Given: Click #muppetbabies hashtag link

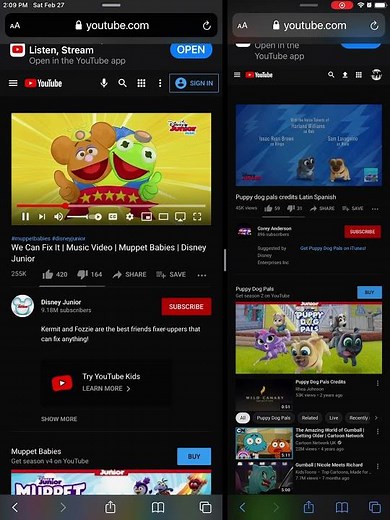Looking at the screenshot, I should click(31, 238).
